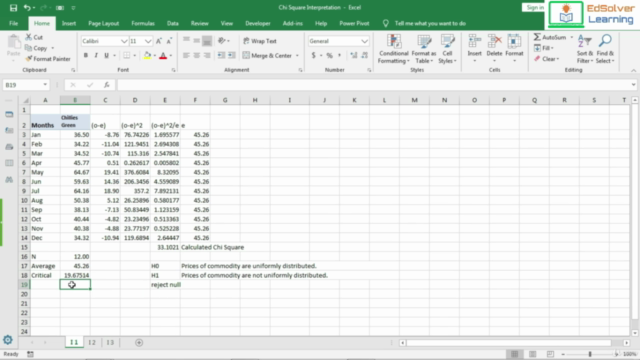Copy the selection

pyautogui.click(x=37, y=48)
